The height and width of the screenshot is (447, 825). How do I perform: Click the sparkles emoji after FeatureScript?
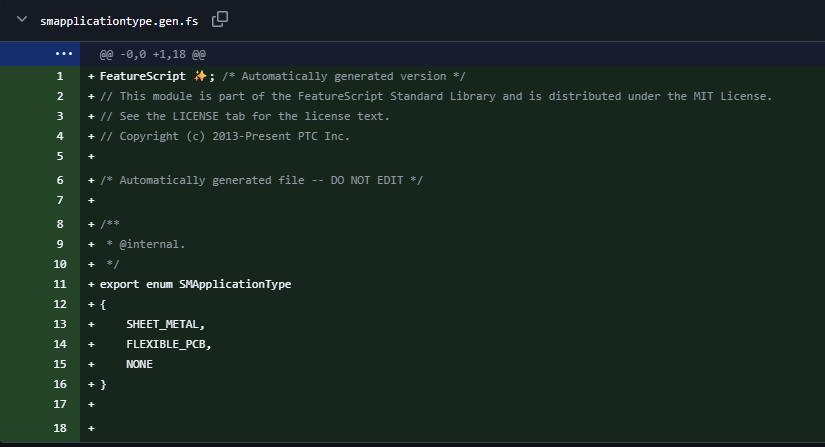pyautogui.click(x=200, y=76)
